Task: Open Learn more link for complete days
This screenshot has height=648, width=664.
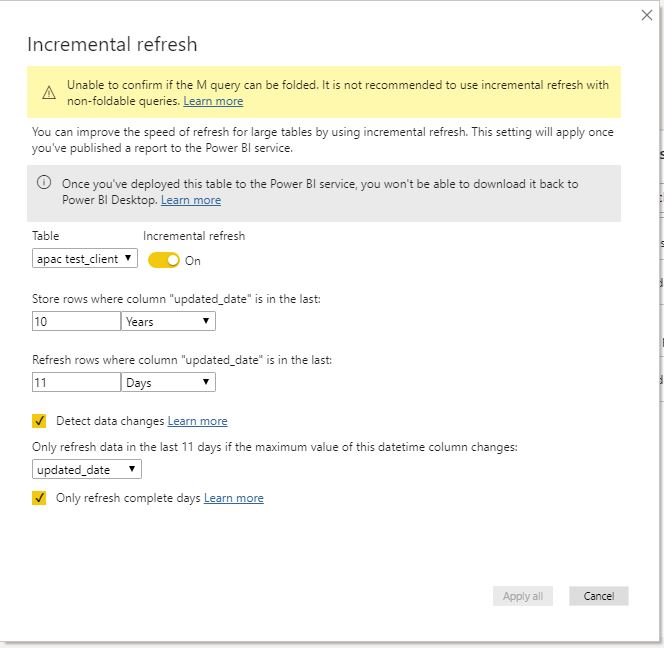Action: 234,498
